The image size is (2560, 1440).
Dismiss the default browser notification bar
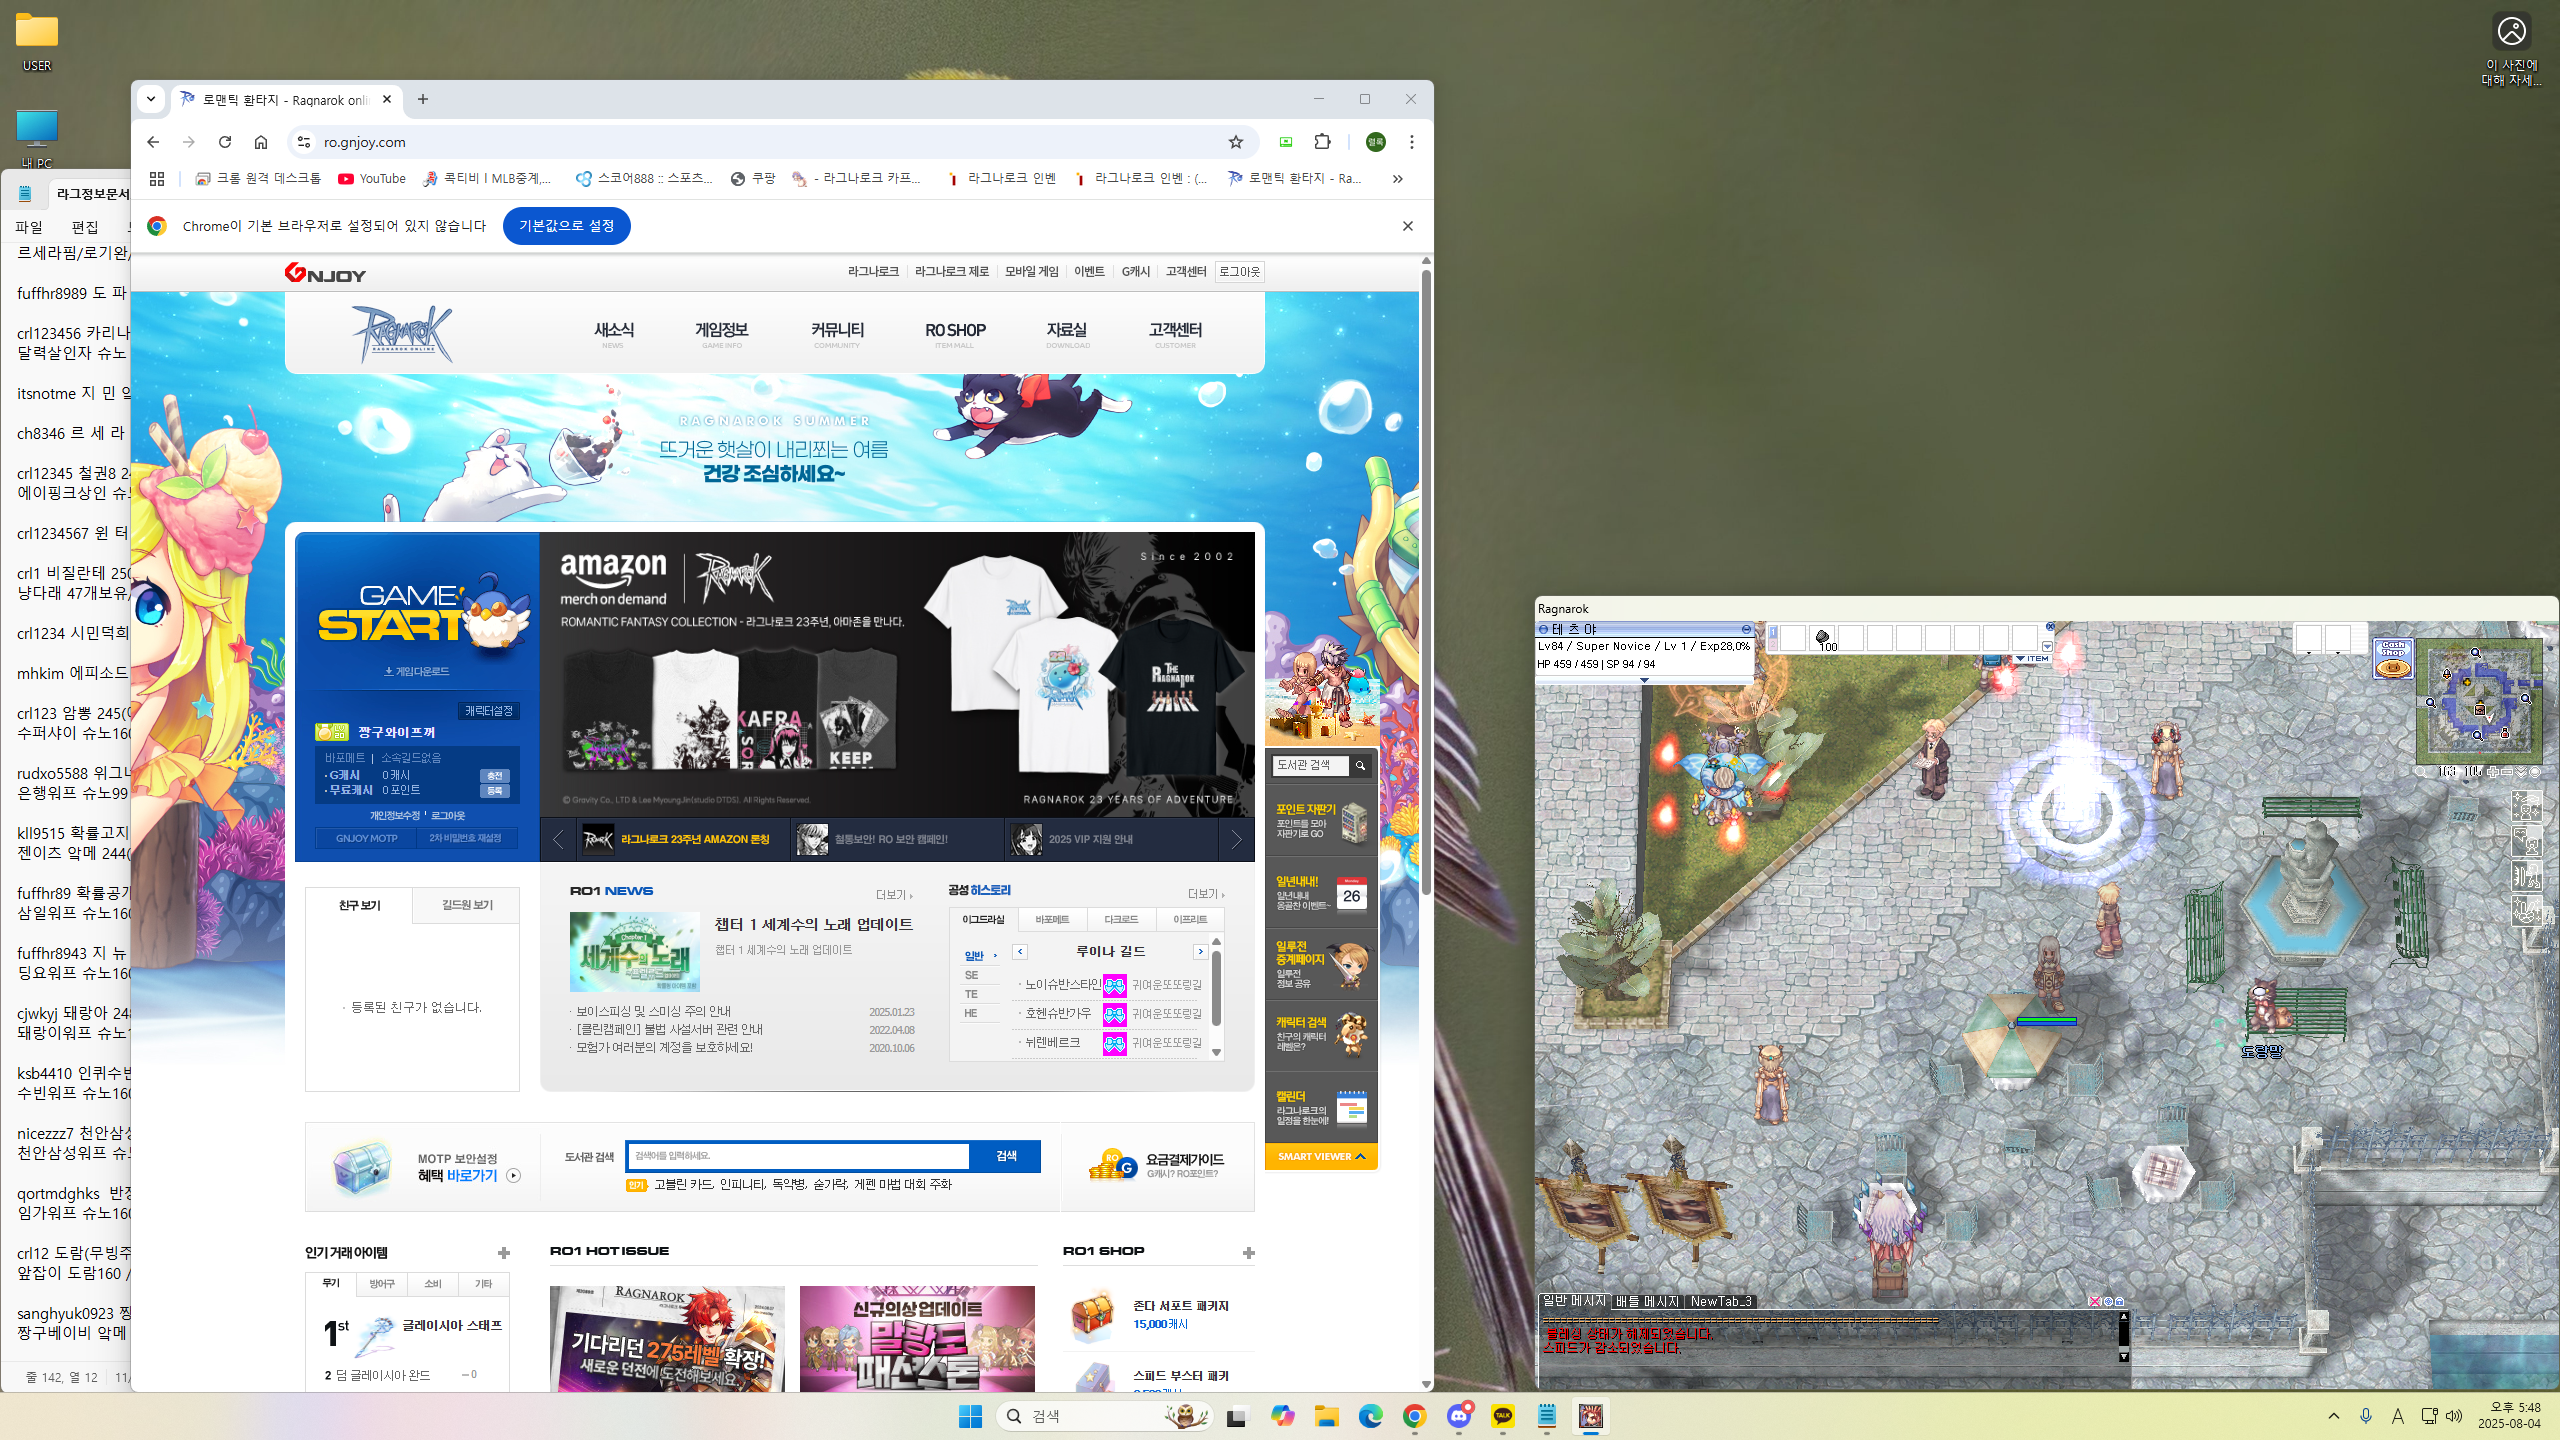[1408, 226]
